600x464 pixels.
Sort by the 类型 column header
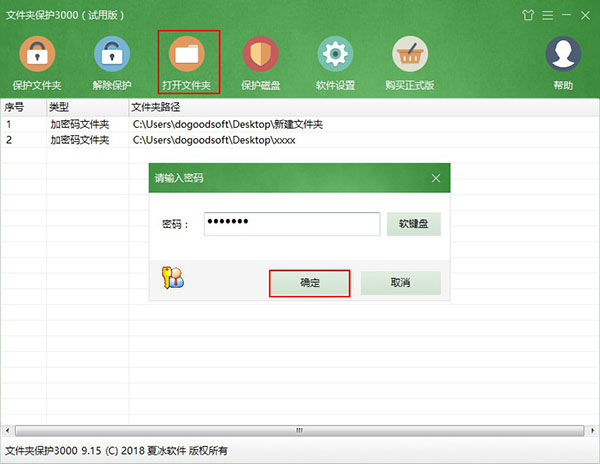point(87,107)
